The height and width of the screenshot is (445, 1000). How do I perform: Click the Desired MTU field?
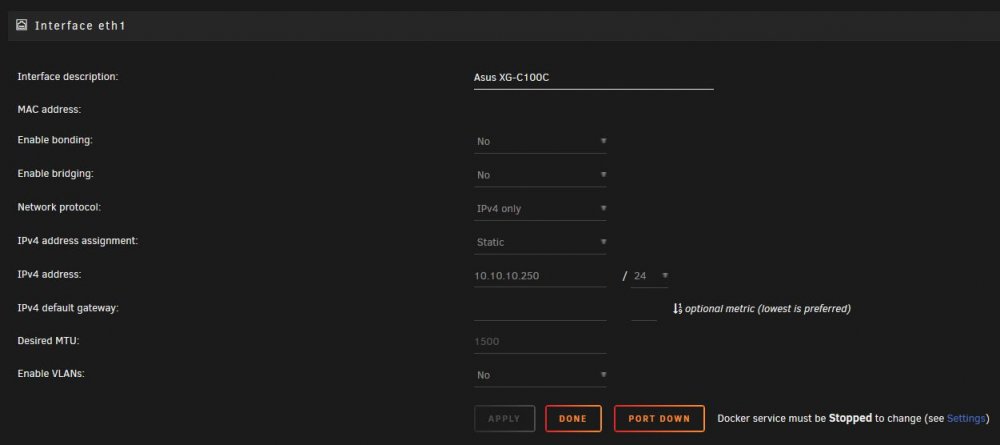point(540,342)
